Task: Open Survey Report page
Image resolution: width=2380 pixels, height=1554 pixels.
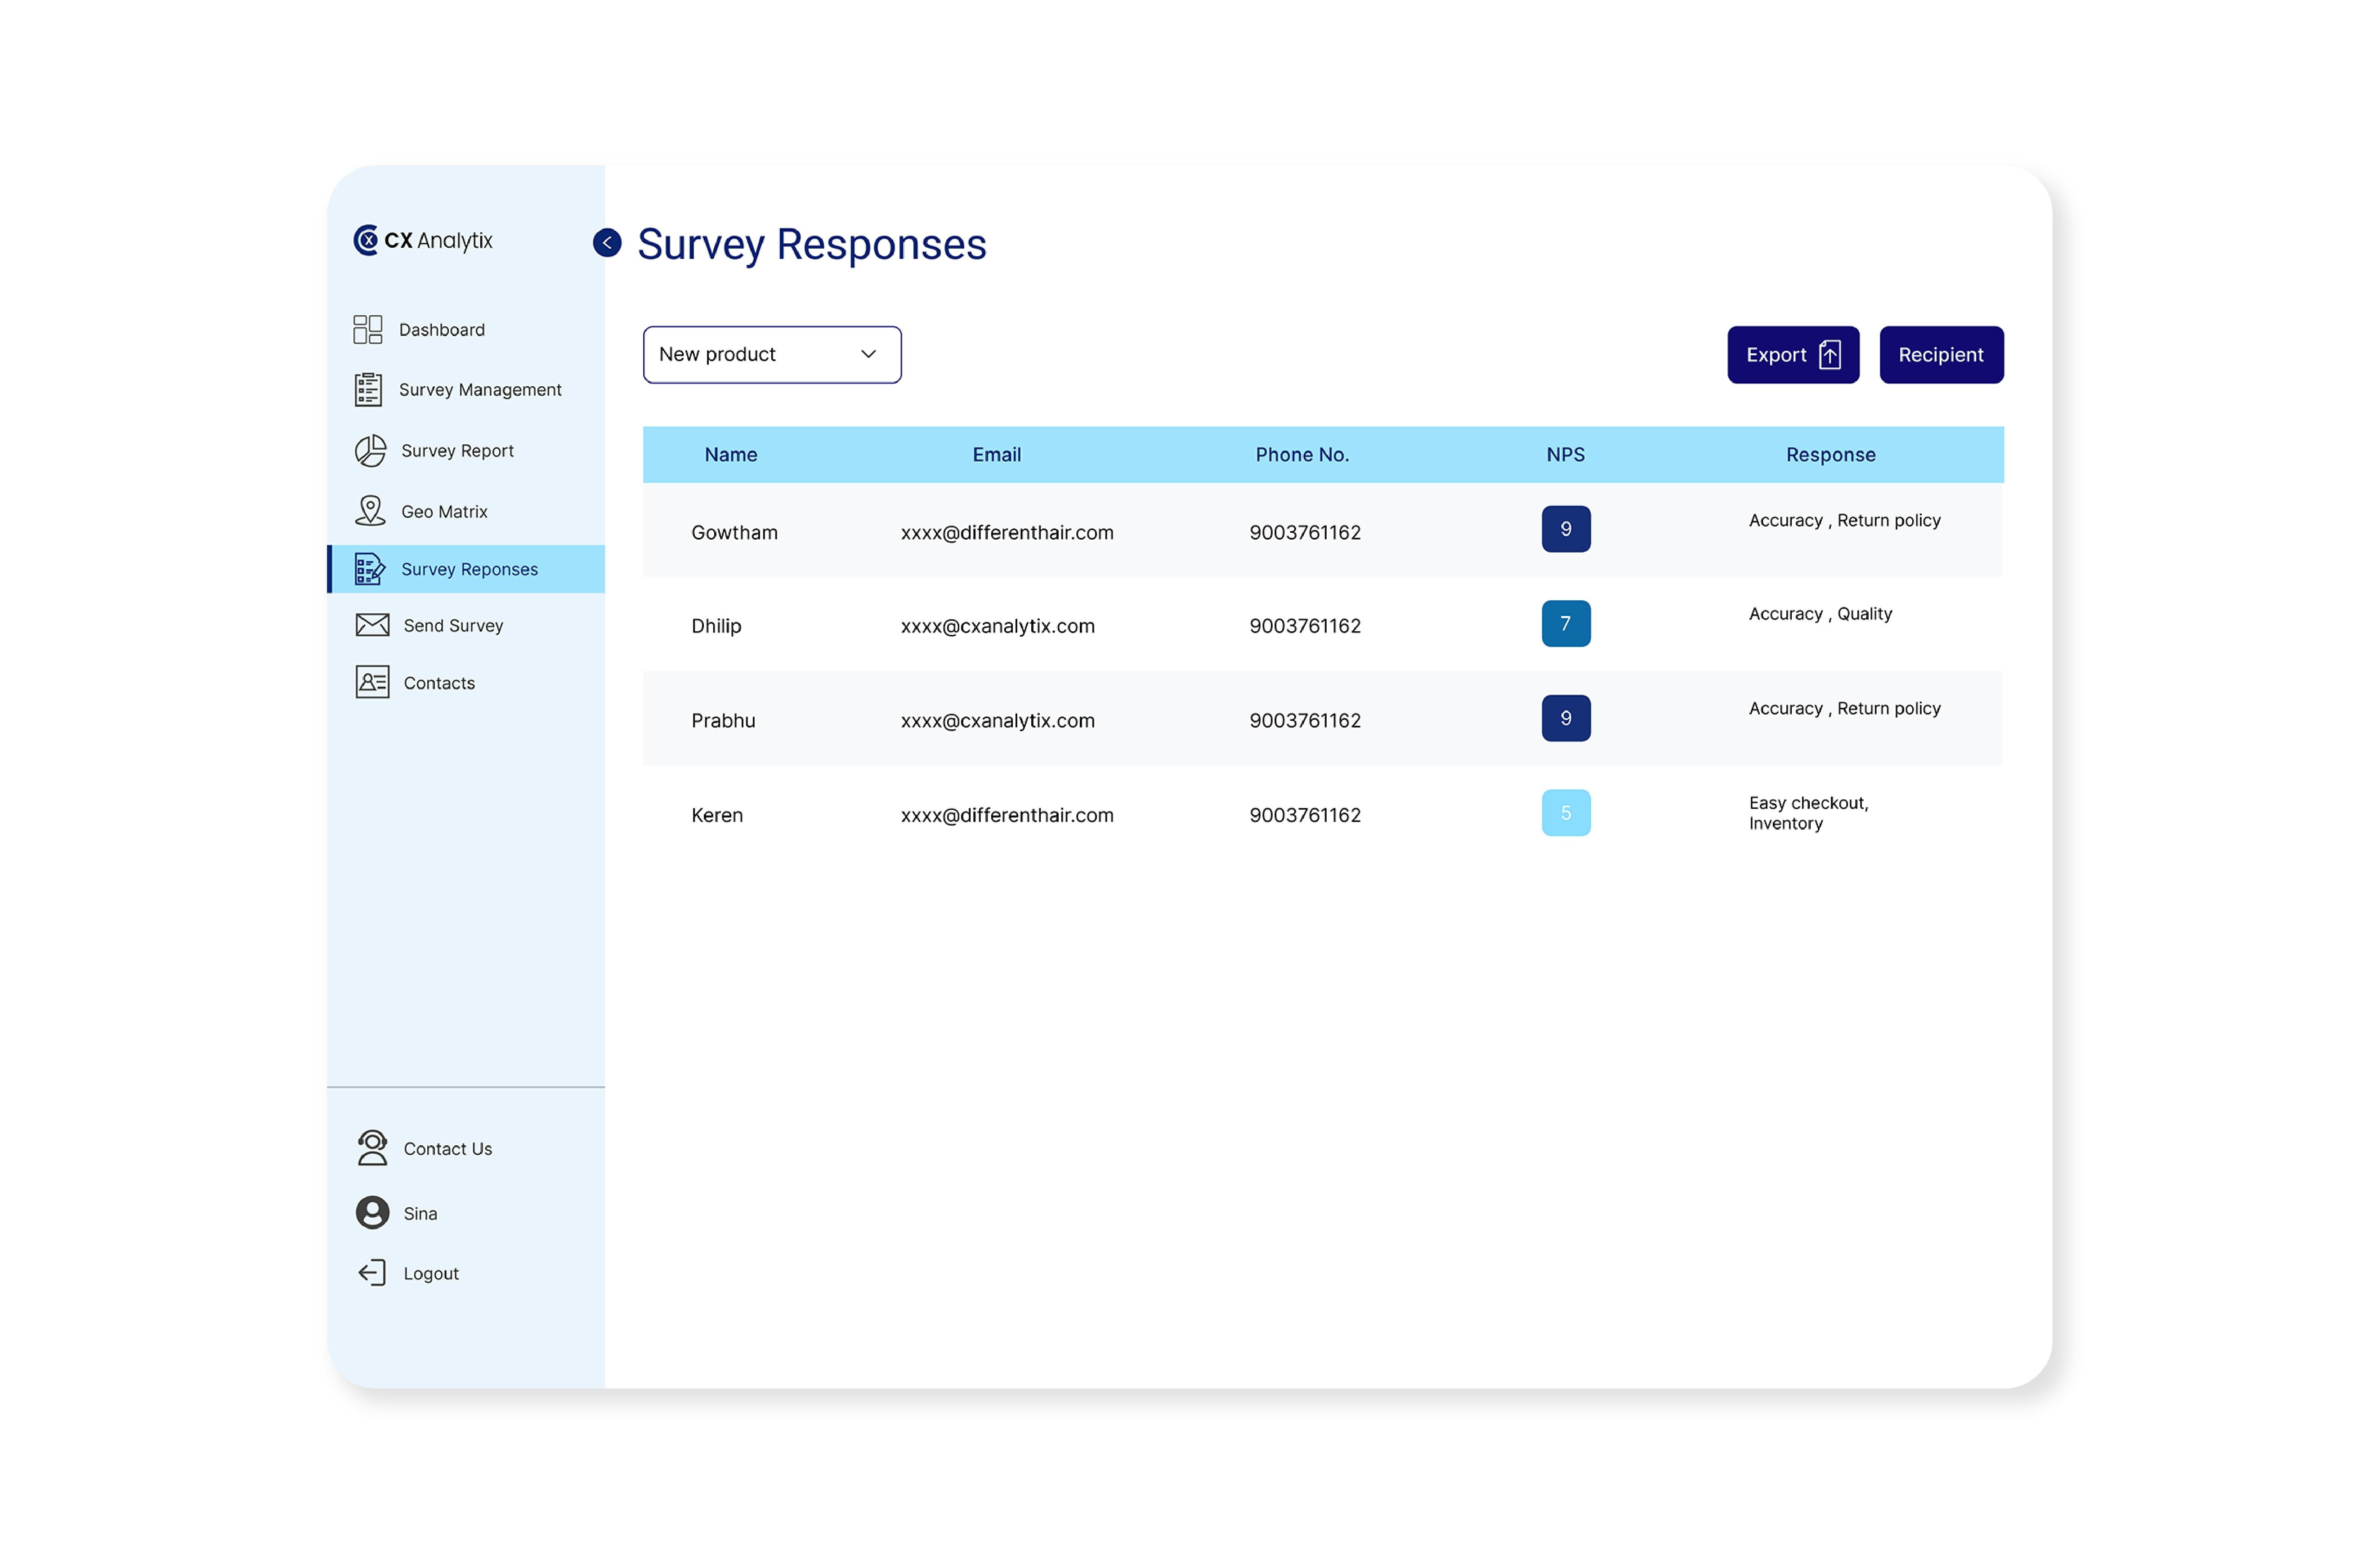Action: point(457,451)
